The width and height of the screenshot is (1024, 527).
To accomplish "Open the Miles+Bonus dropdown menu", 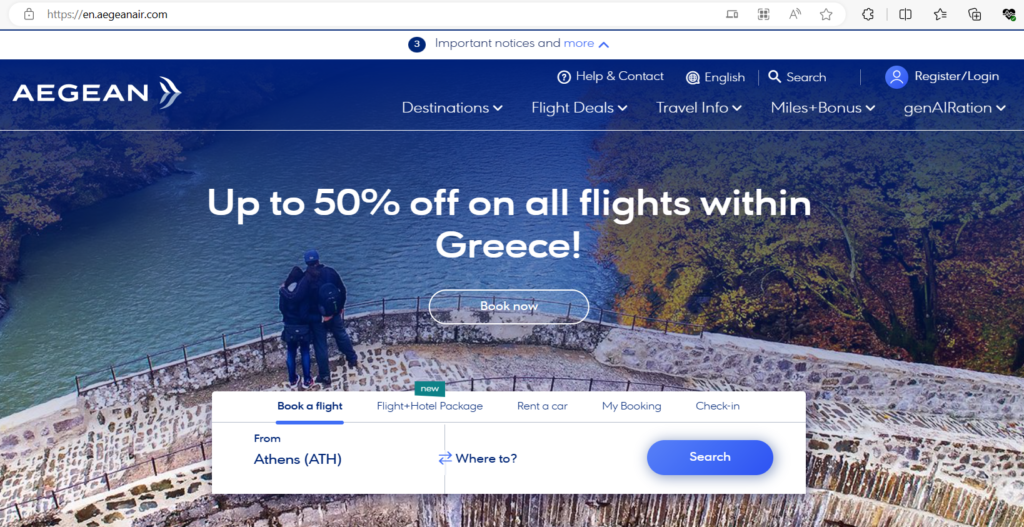I will (x=823, y=108).
